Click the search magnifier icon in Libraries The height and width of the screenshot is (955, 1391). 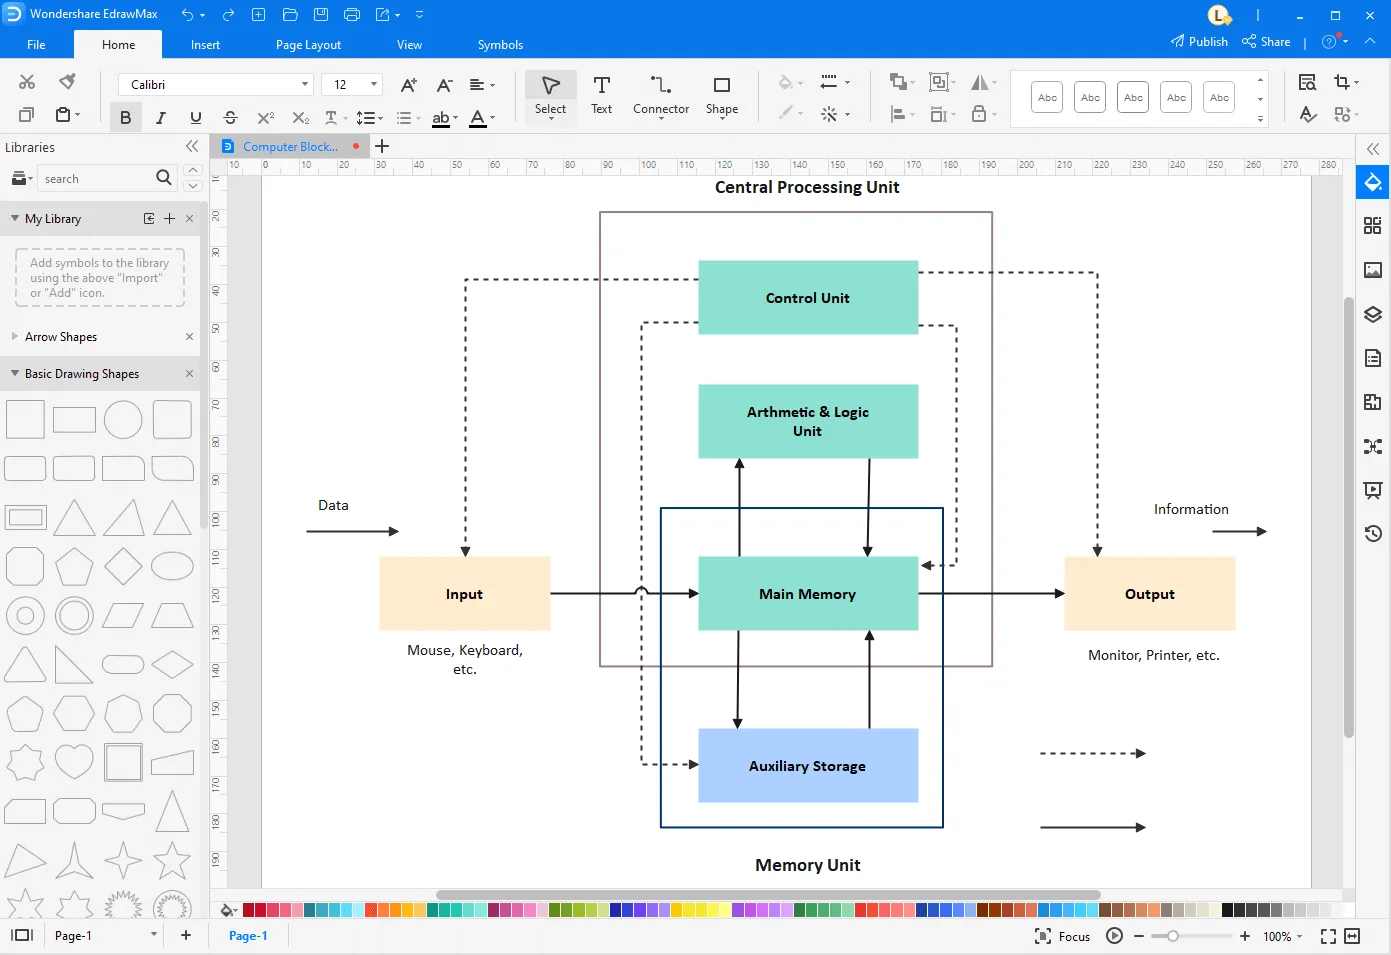click(164, 178)
